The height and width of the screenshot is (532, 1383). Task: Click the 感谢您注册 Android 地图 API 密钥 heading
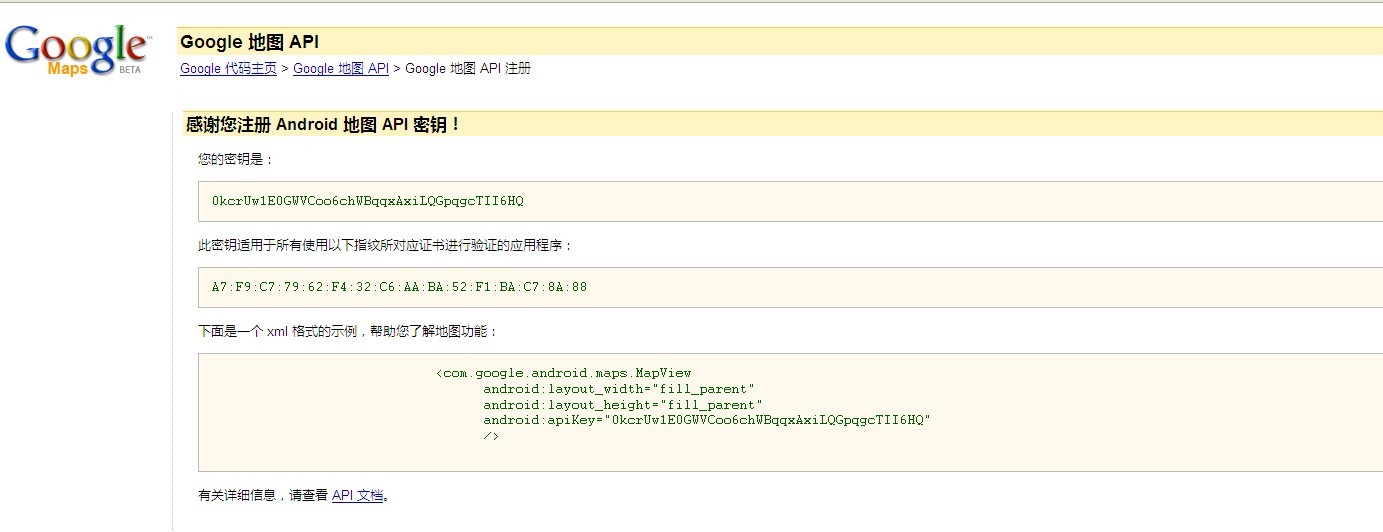tap(323, 125)
